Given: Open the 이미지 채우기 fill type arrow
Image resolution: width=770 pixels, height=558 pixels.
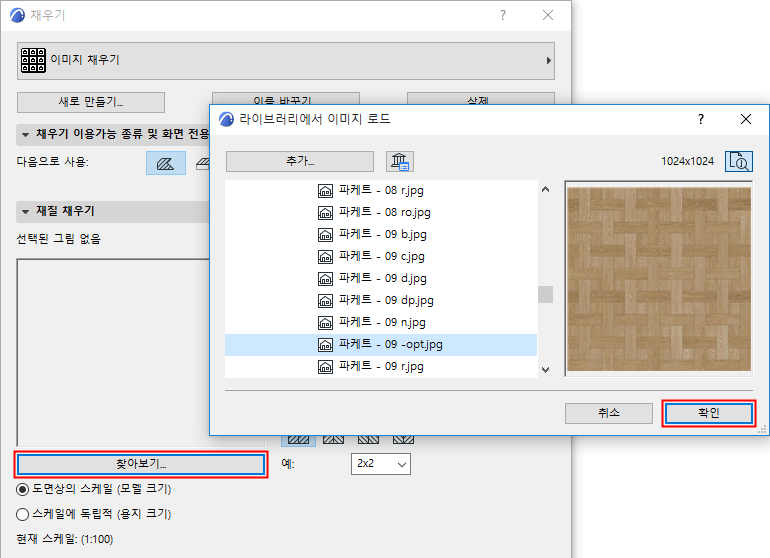Looking at the screenshot, I should tap(549, 60).
